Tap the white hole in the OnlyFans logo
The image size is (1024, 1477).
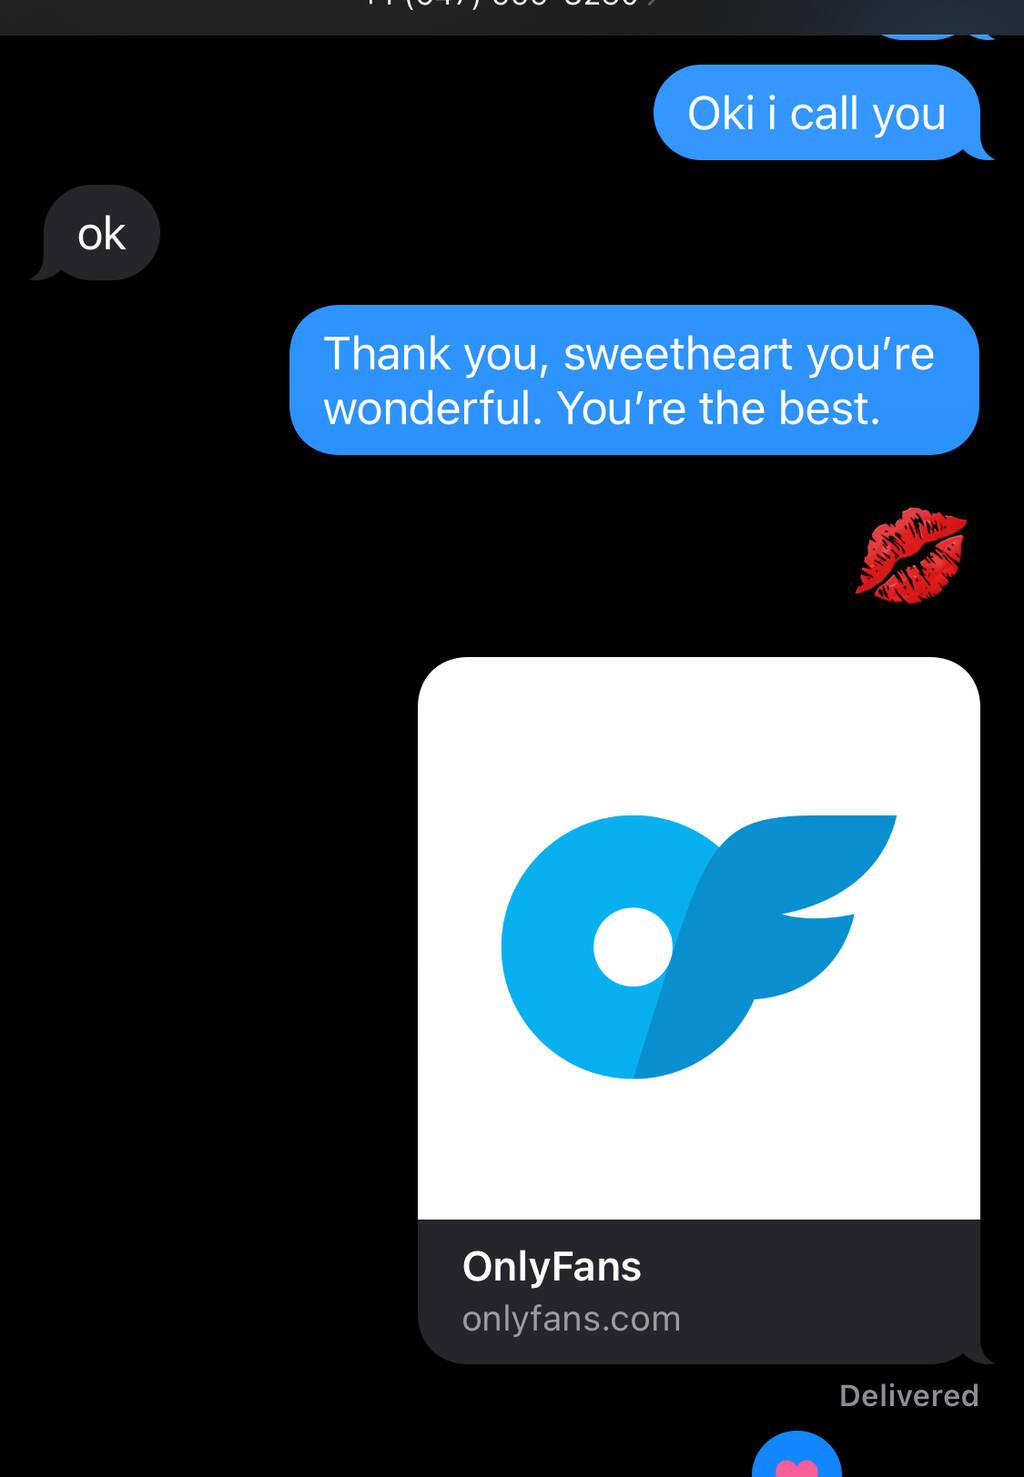pos(633,946)
